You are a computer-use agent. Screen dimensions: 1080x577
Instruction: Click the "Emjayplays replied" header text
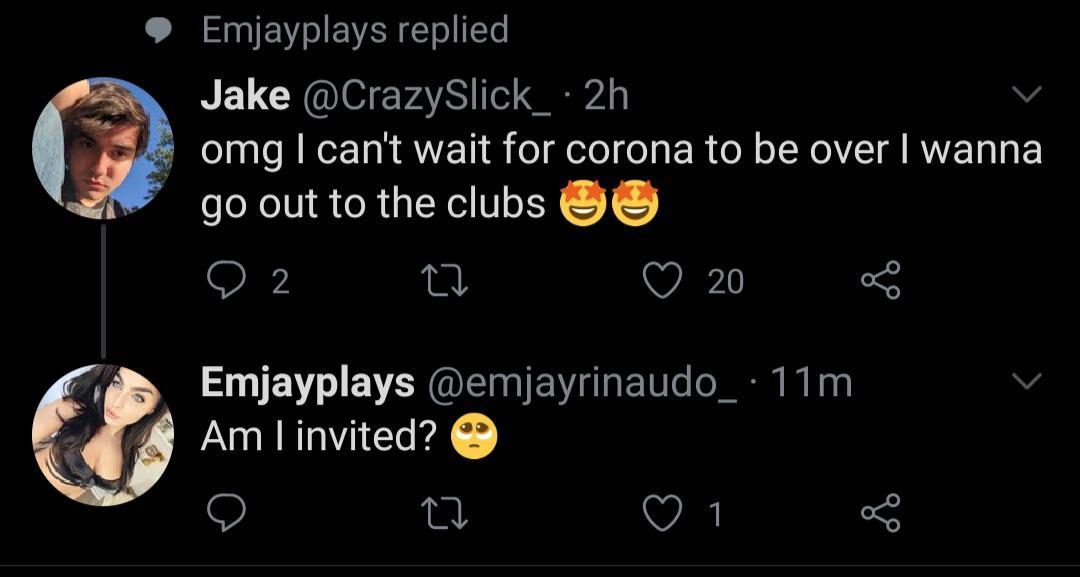click(355, 30)
